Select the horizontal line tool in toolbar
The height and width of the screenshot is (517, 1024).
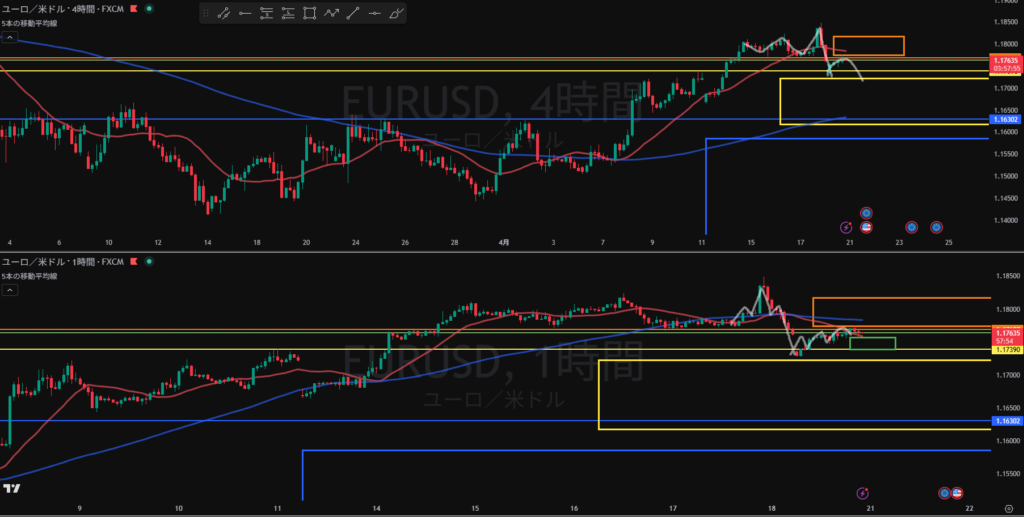click(375, 14)
